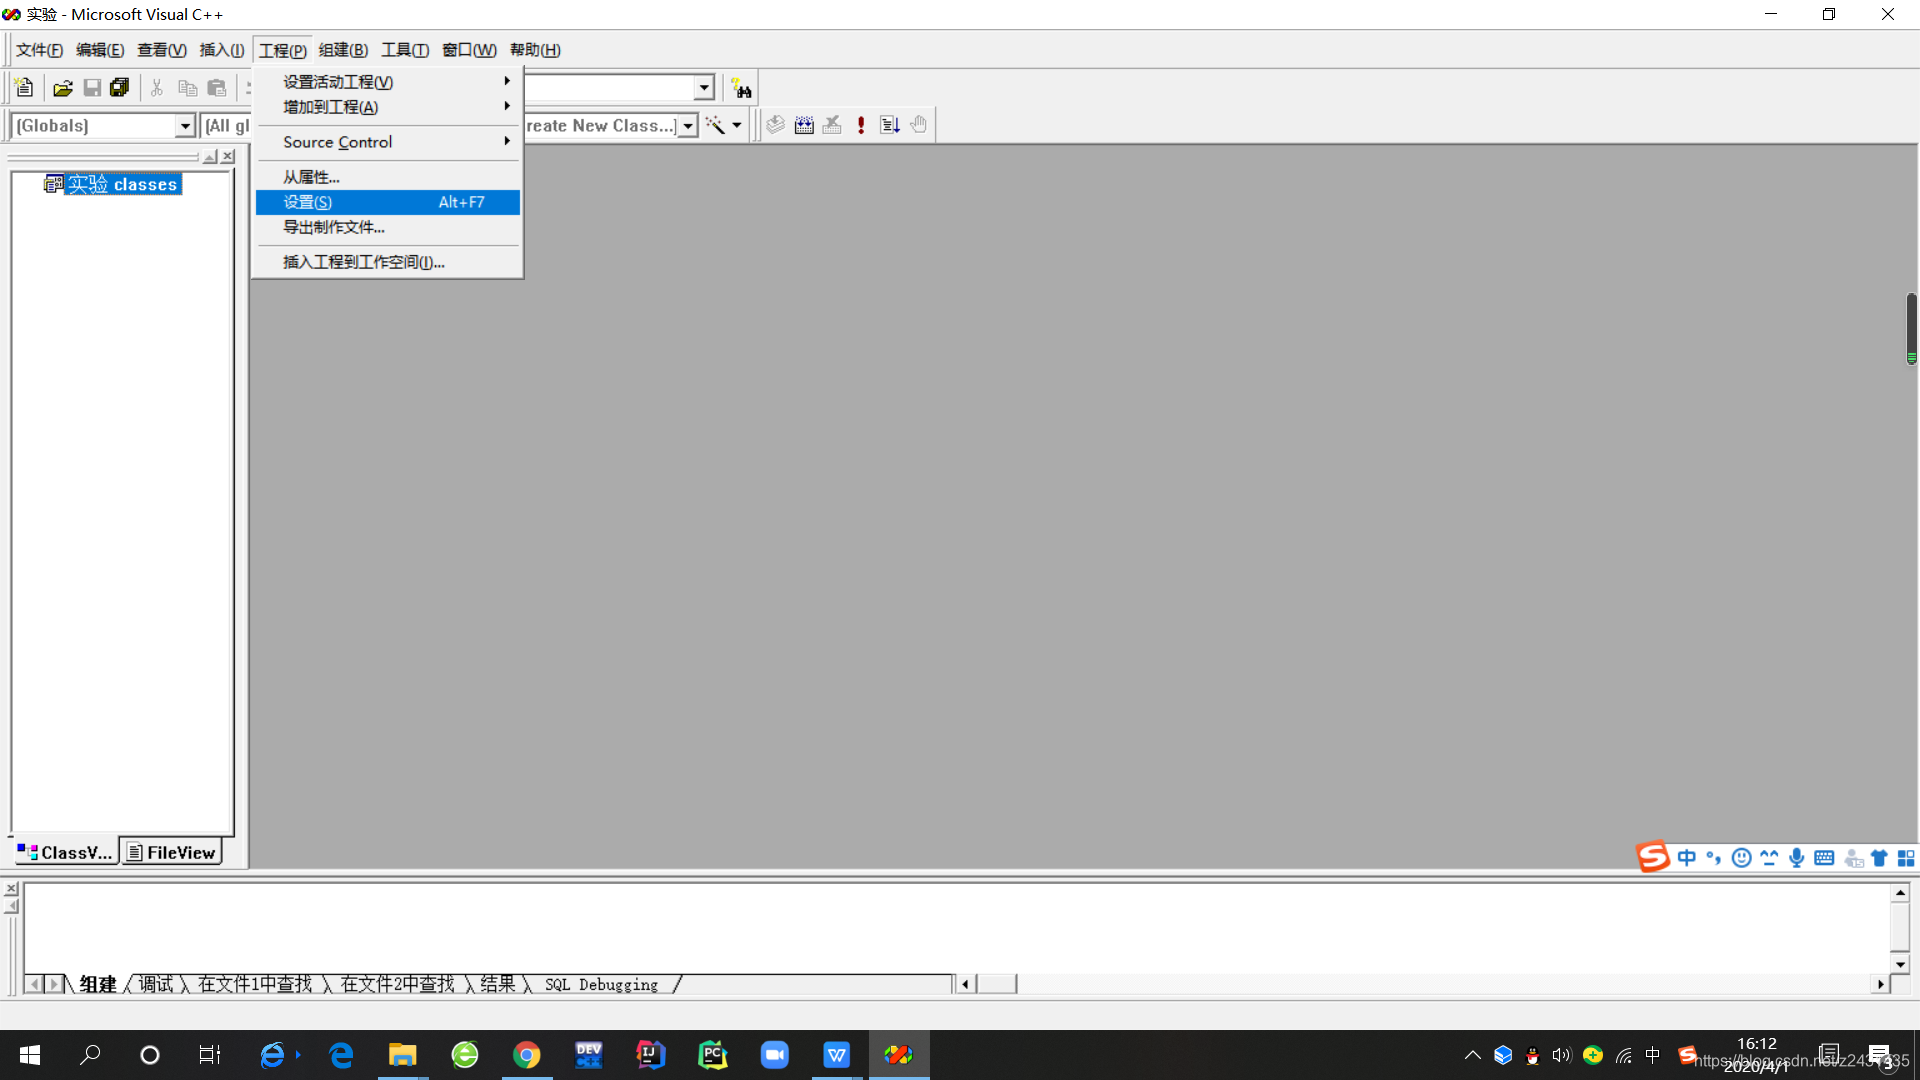Toggle Sogou punctuation mode

[1714, 858]
